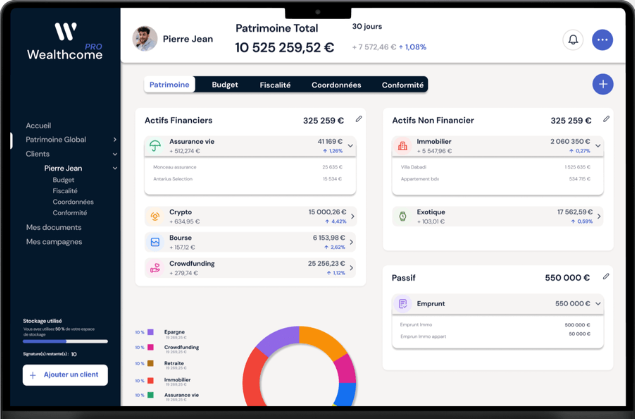Click the Patrimoine Total amount 10 525 259,52 €

pyautogui.click(x=285, y=48)
